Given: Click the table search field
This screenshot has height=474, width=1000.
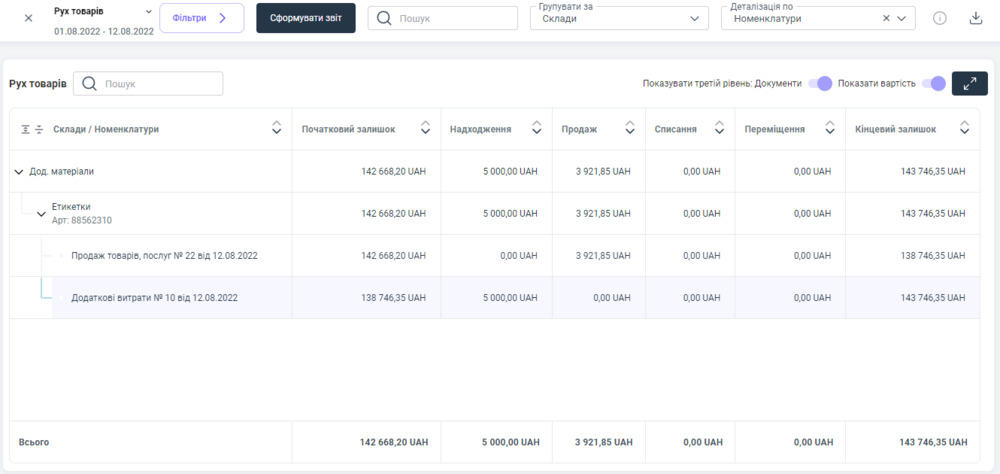Looking at the screenshot, I should pyautogui.click(x=160, y=84).
